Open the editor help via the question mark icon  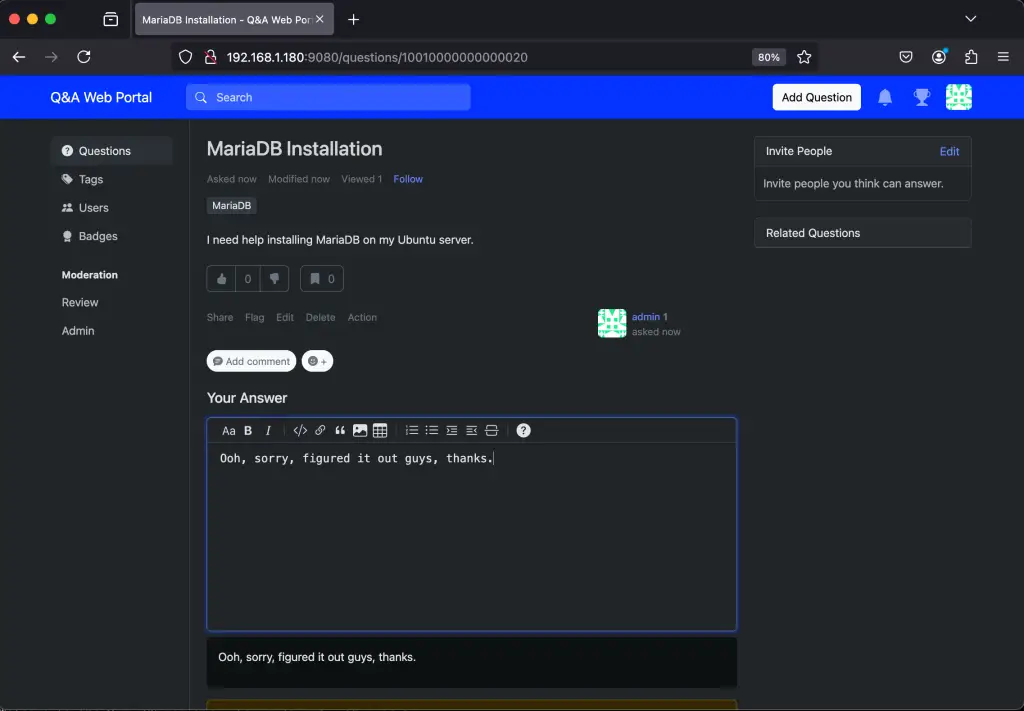coord(523,430)
